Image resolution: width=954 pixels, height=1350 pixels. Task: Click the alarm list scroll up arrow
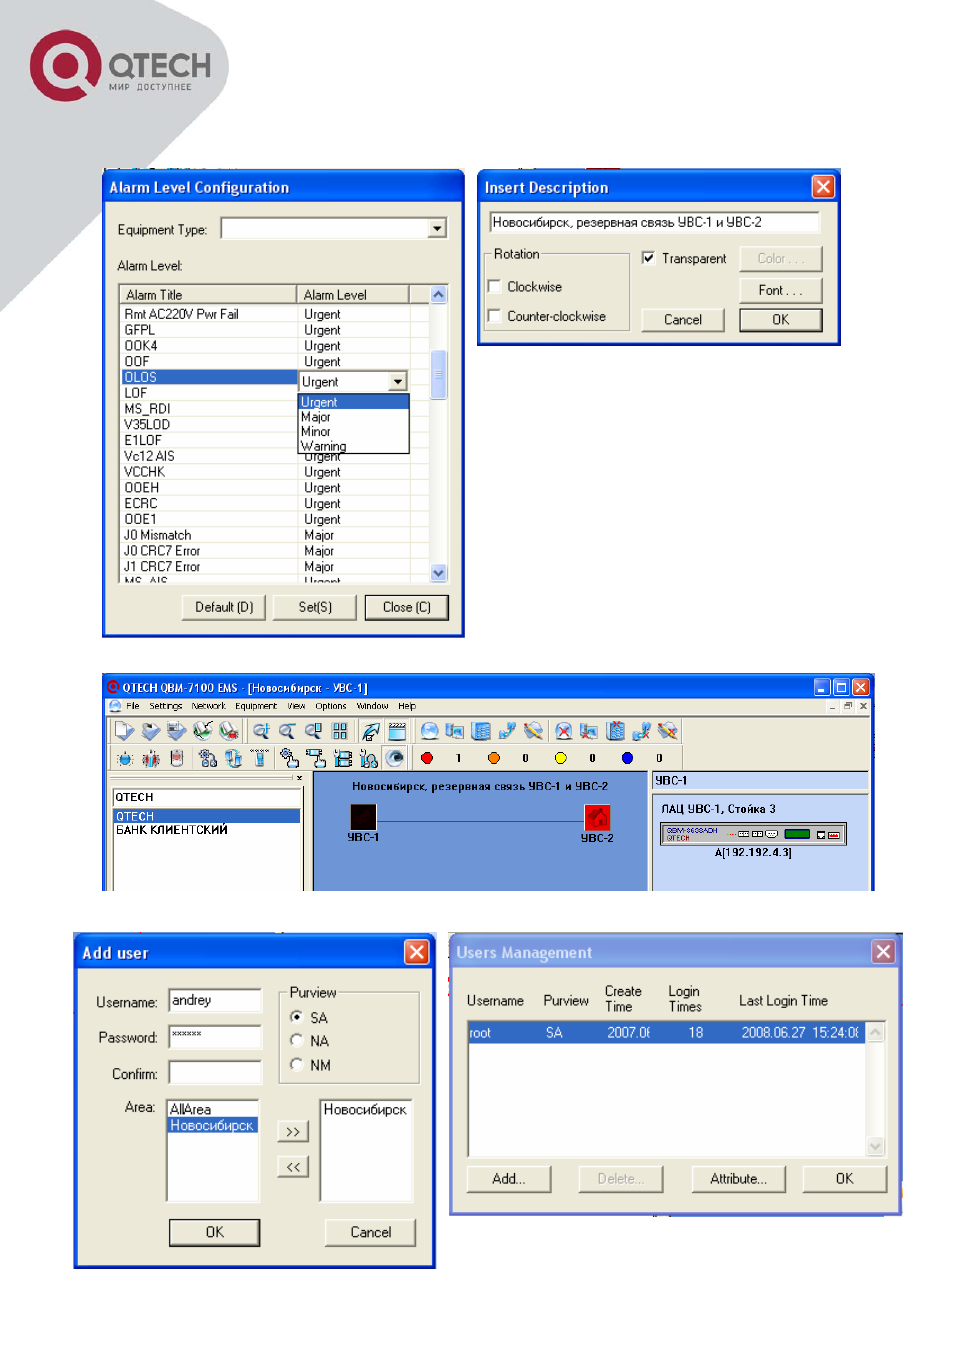click(x=438, y=294)
